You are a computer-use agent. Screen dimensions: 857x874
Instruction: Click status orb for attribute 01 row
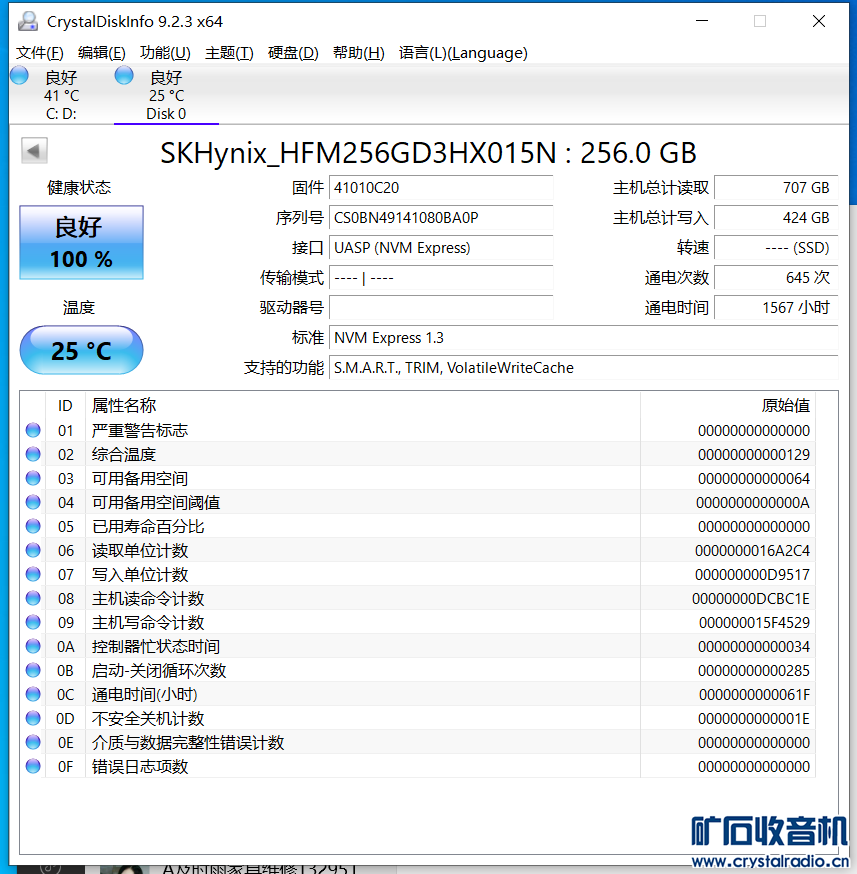(x=33, y=431)
